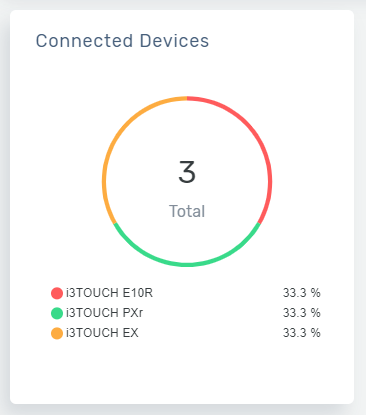Click the word Devices in the heading
Screen dimensions: 366x415
174,41
